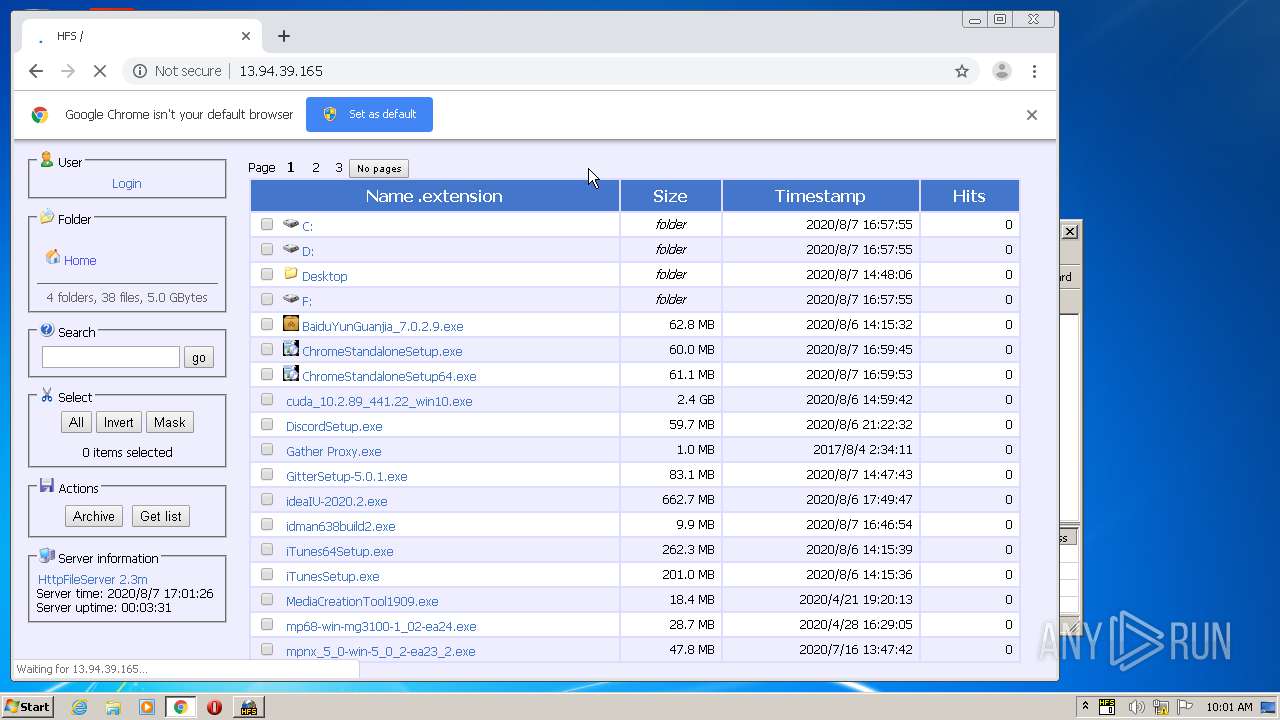Image resolution: width=1280 pixels, height=720 pixels.
Task: Check the box for BaiduYunGuanjia_7.0.2.9.exe
Action: click(x=267, y=324)
